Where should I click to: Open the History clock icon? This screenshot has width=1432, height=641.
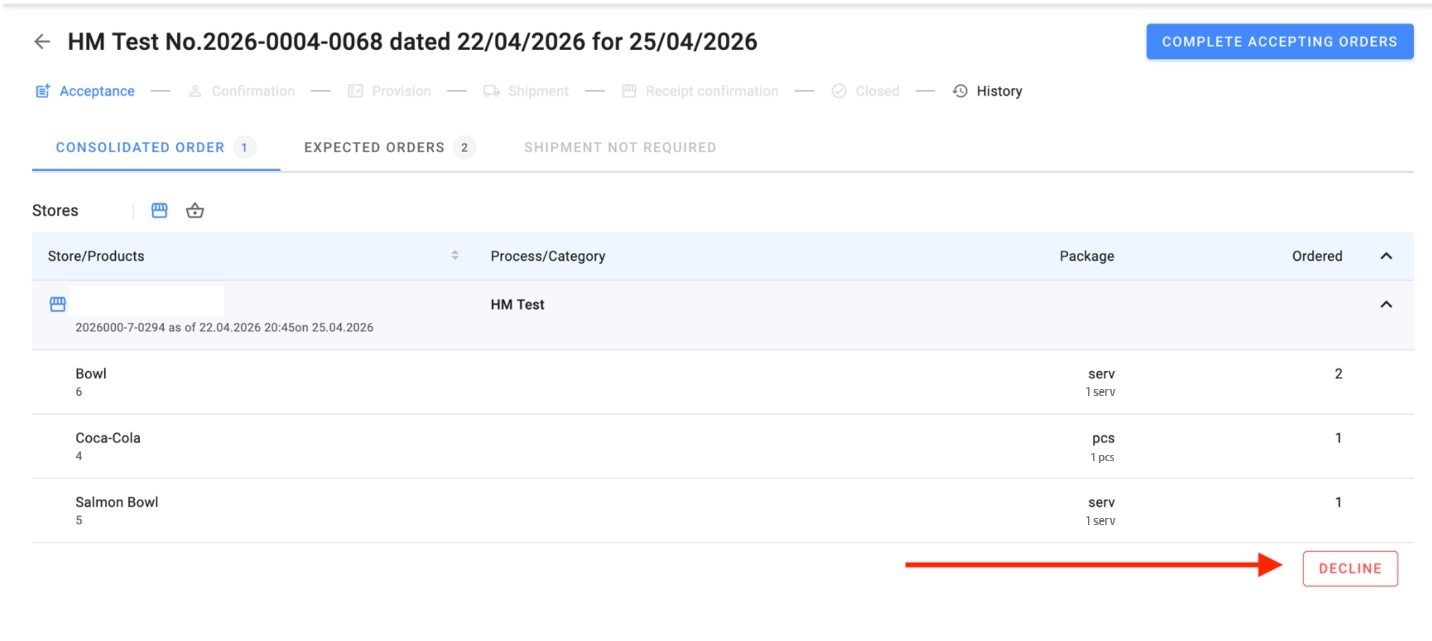coord(960,91)
